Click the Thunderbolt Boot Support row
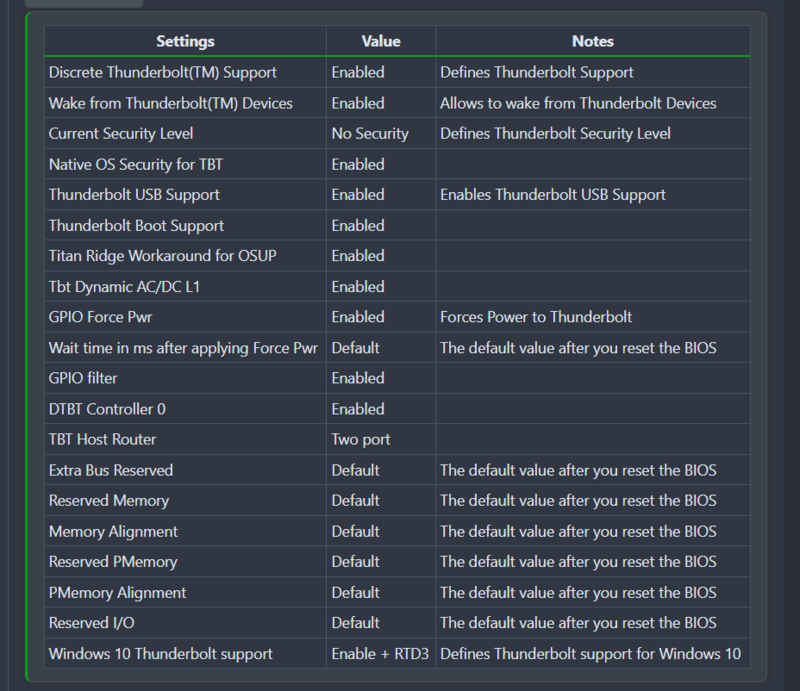This screenshot has width=800, height=691. [x=136, y=225]
